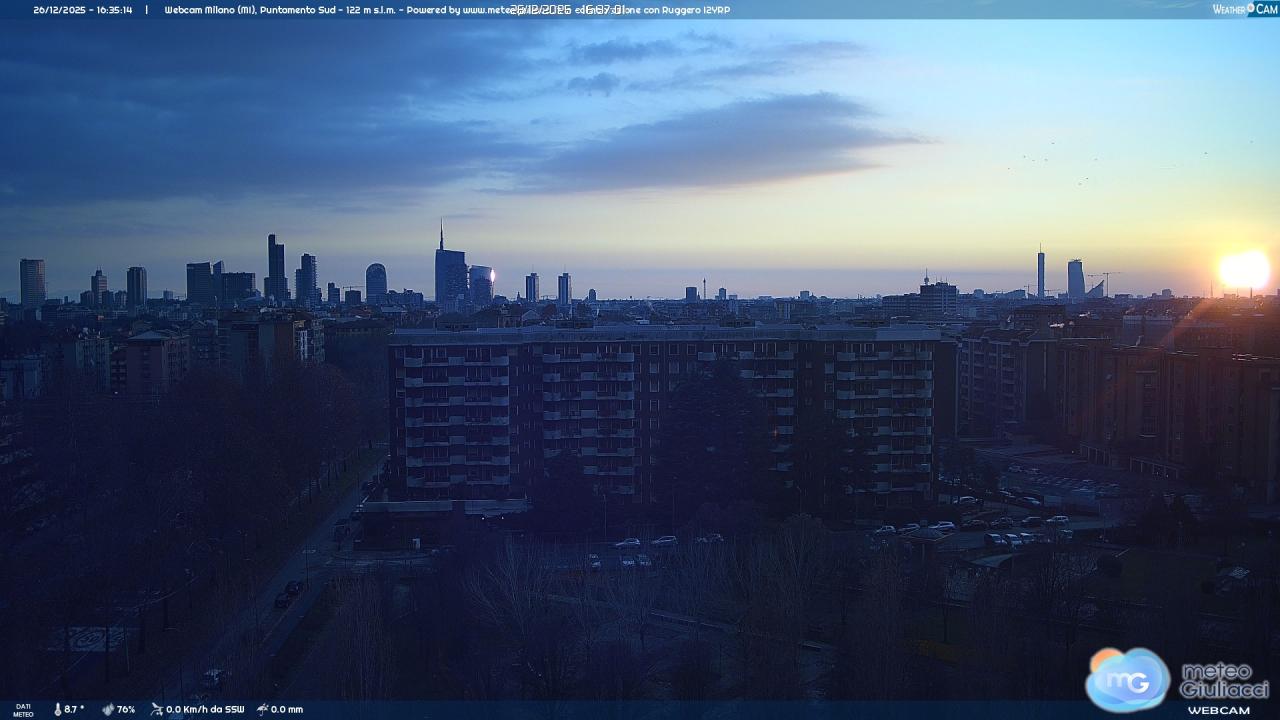Click the 0.0 Km/h da SSW wind reading
Screen dimensions: 1280x720
pyautogui.click(x=205, y=709)
